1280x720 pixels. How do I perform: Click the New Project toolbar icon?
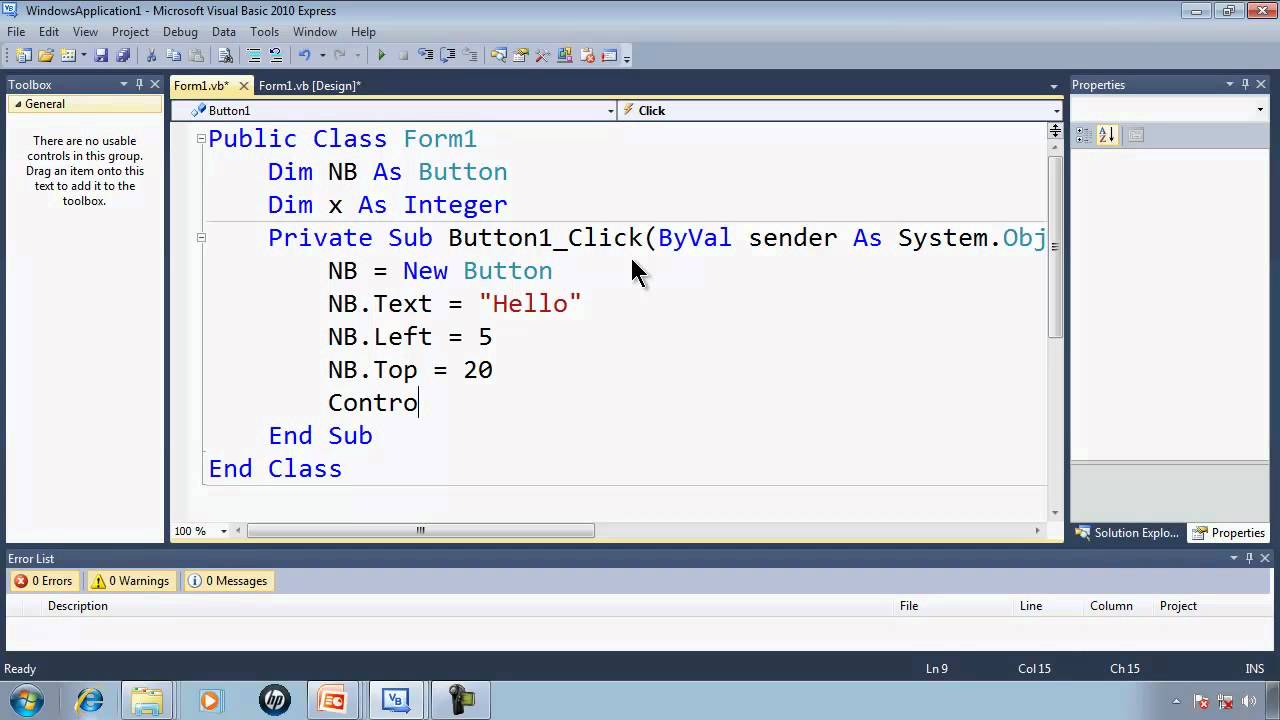pos(23,56)
